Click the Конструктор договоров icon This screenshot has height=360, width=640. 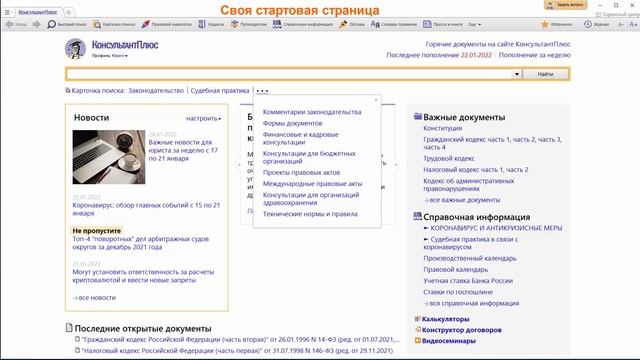(x=417, y=329)
